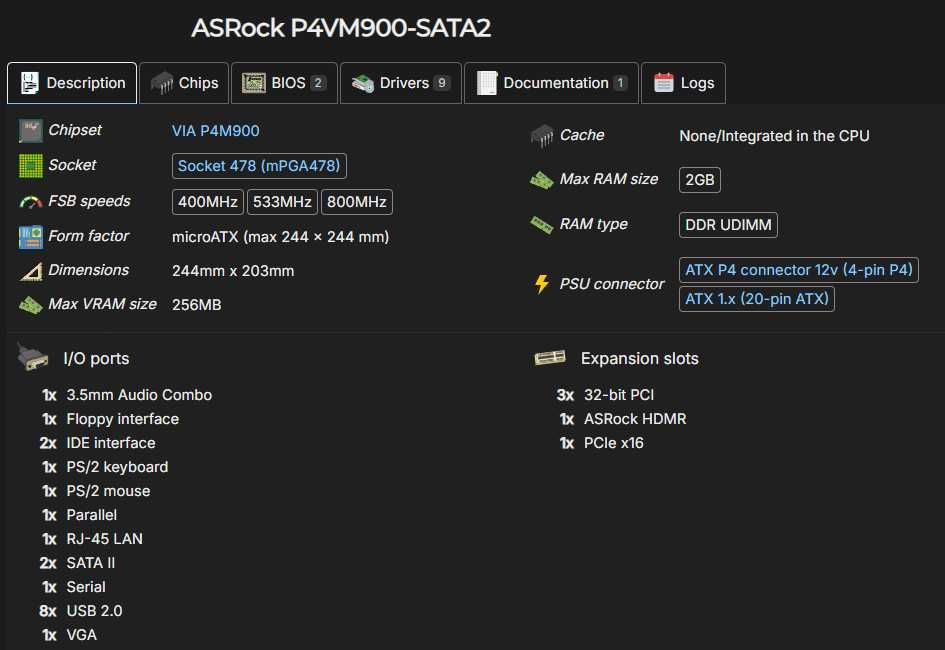The height and width of the screenshot is (650, 945).
Task: Click the ASRock P4VM900-SATA2 title
Action: coord(341,28)
